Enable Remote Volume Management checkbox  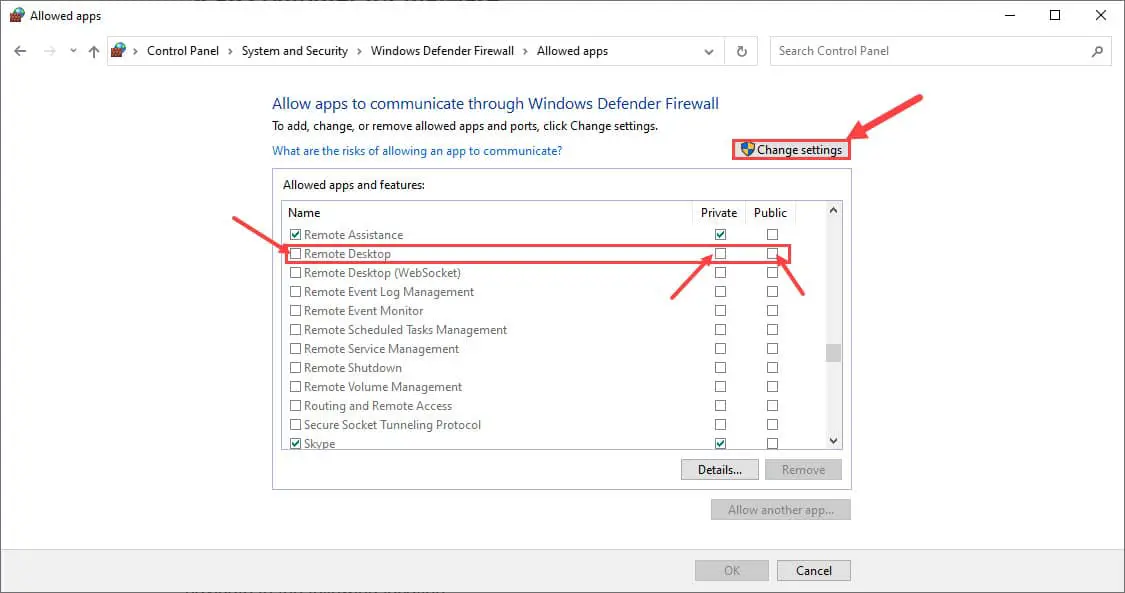[x=295, y=386]
